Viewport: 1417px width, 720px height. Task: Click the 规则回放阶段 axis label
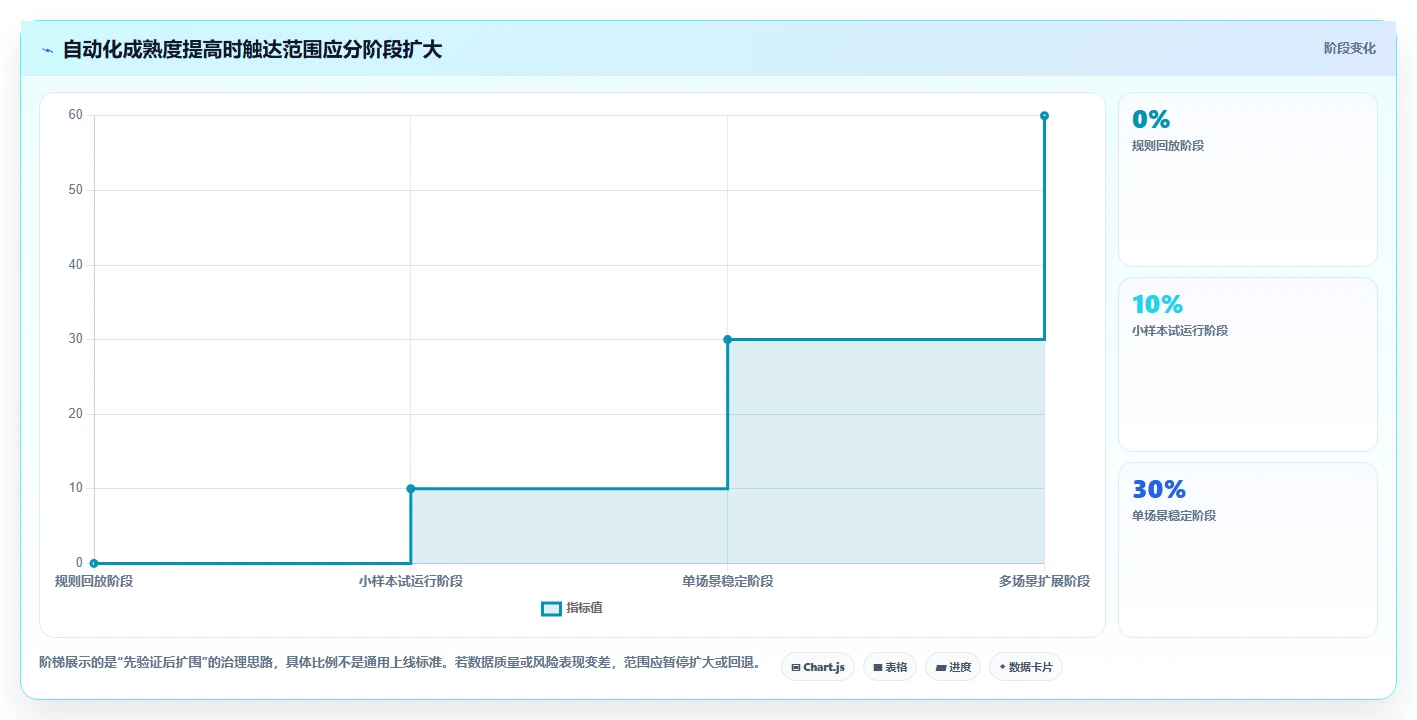point(94,581)
